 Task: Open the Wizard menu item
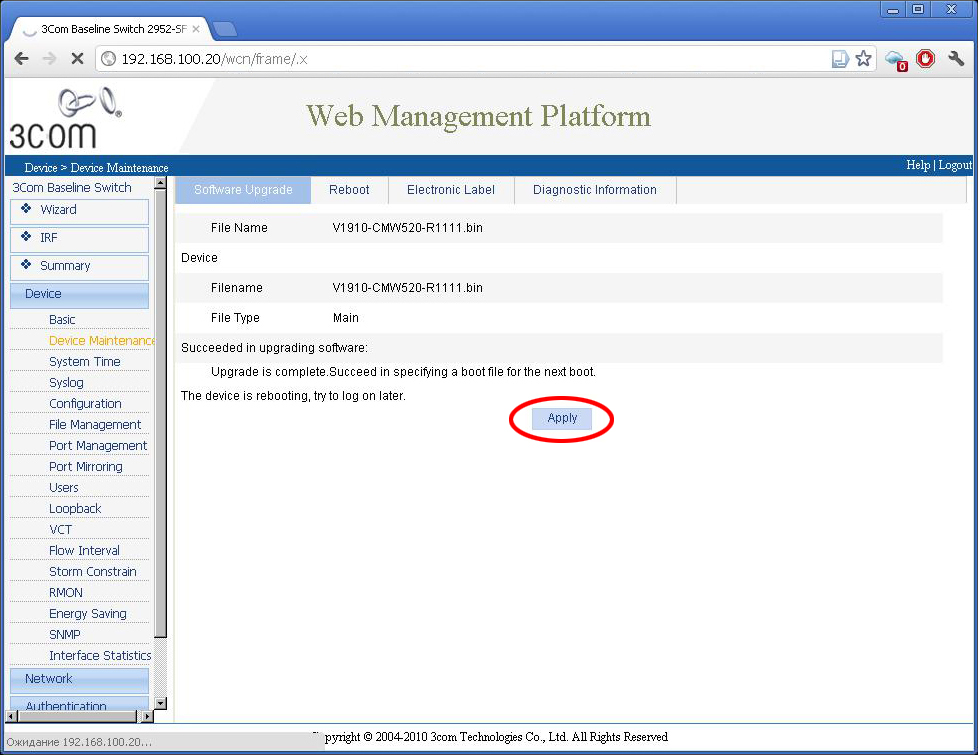(79, 211)
